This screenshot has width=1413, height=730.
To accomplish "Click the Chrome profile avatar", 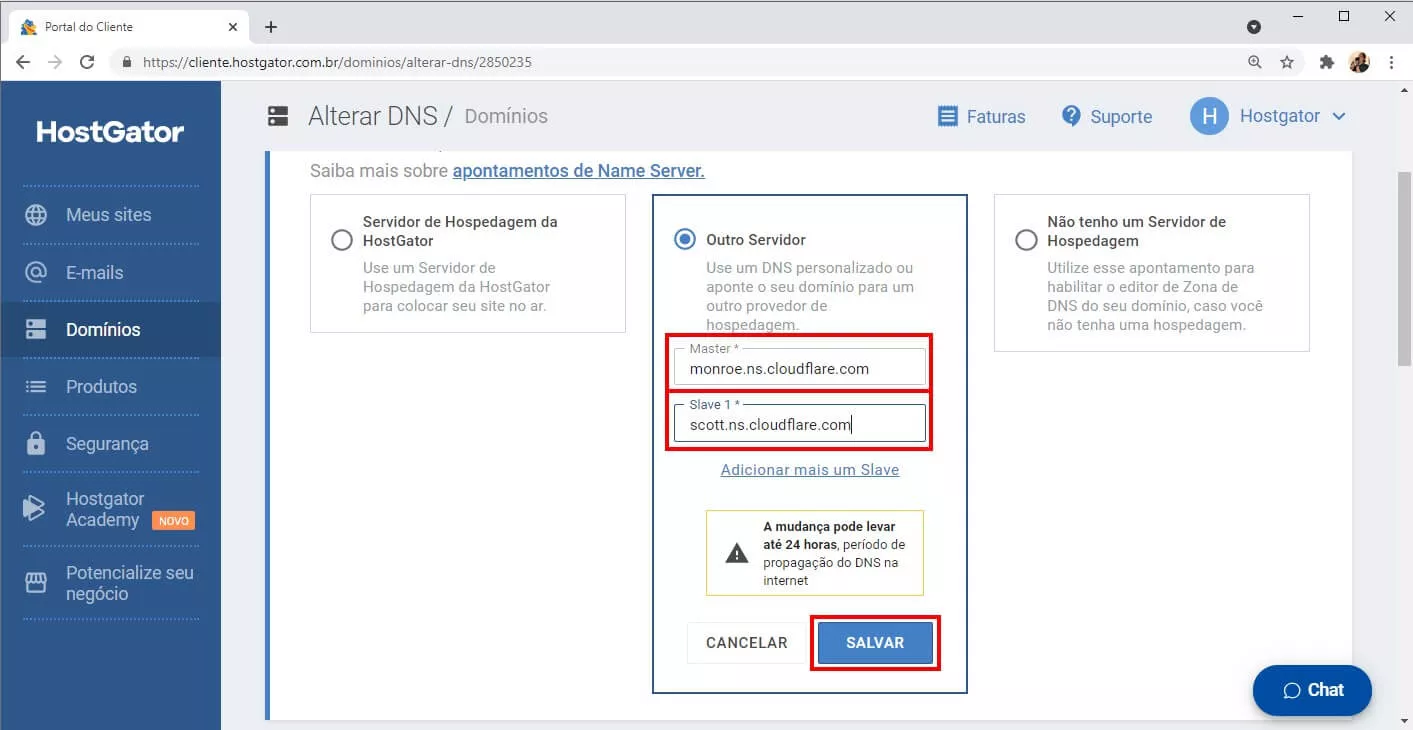I will pos(1359,62).
